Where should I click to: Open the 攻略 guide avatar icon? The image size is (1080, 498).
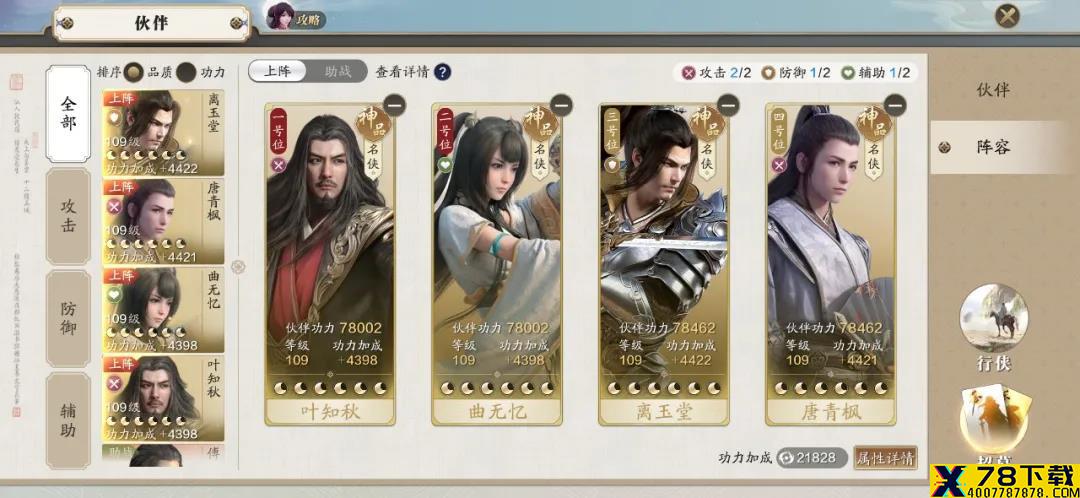280,16
